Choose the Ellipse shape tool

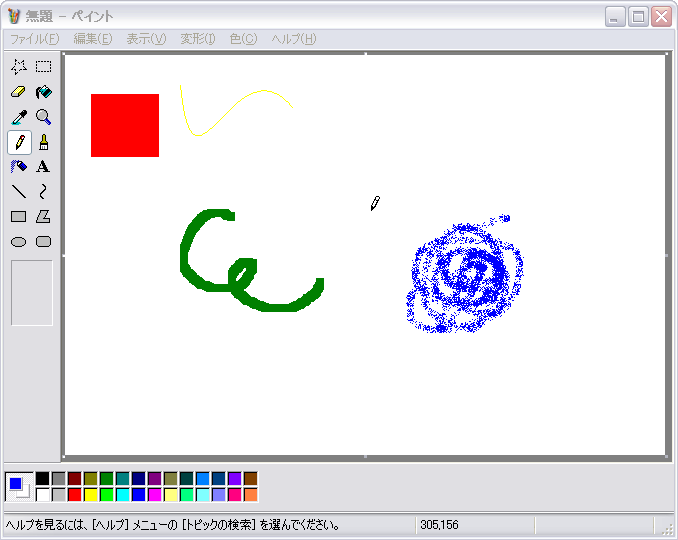click(x=19, y=242)
